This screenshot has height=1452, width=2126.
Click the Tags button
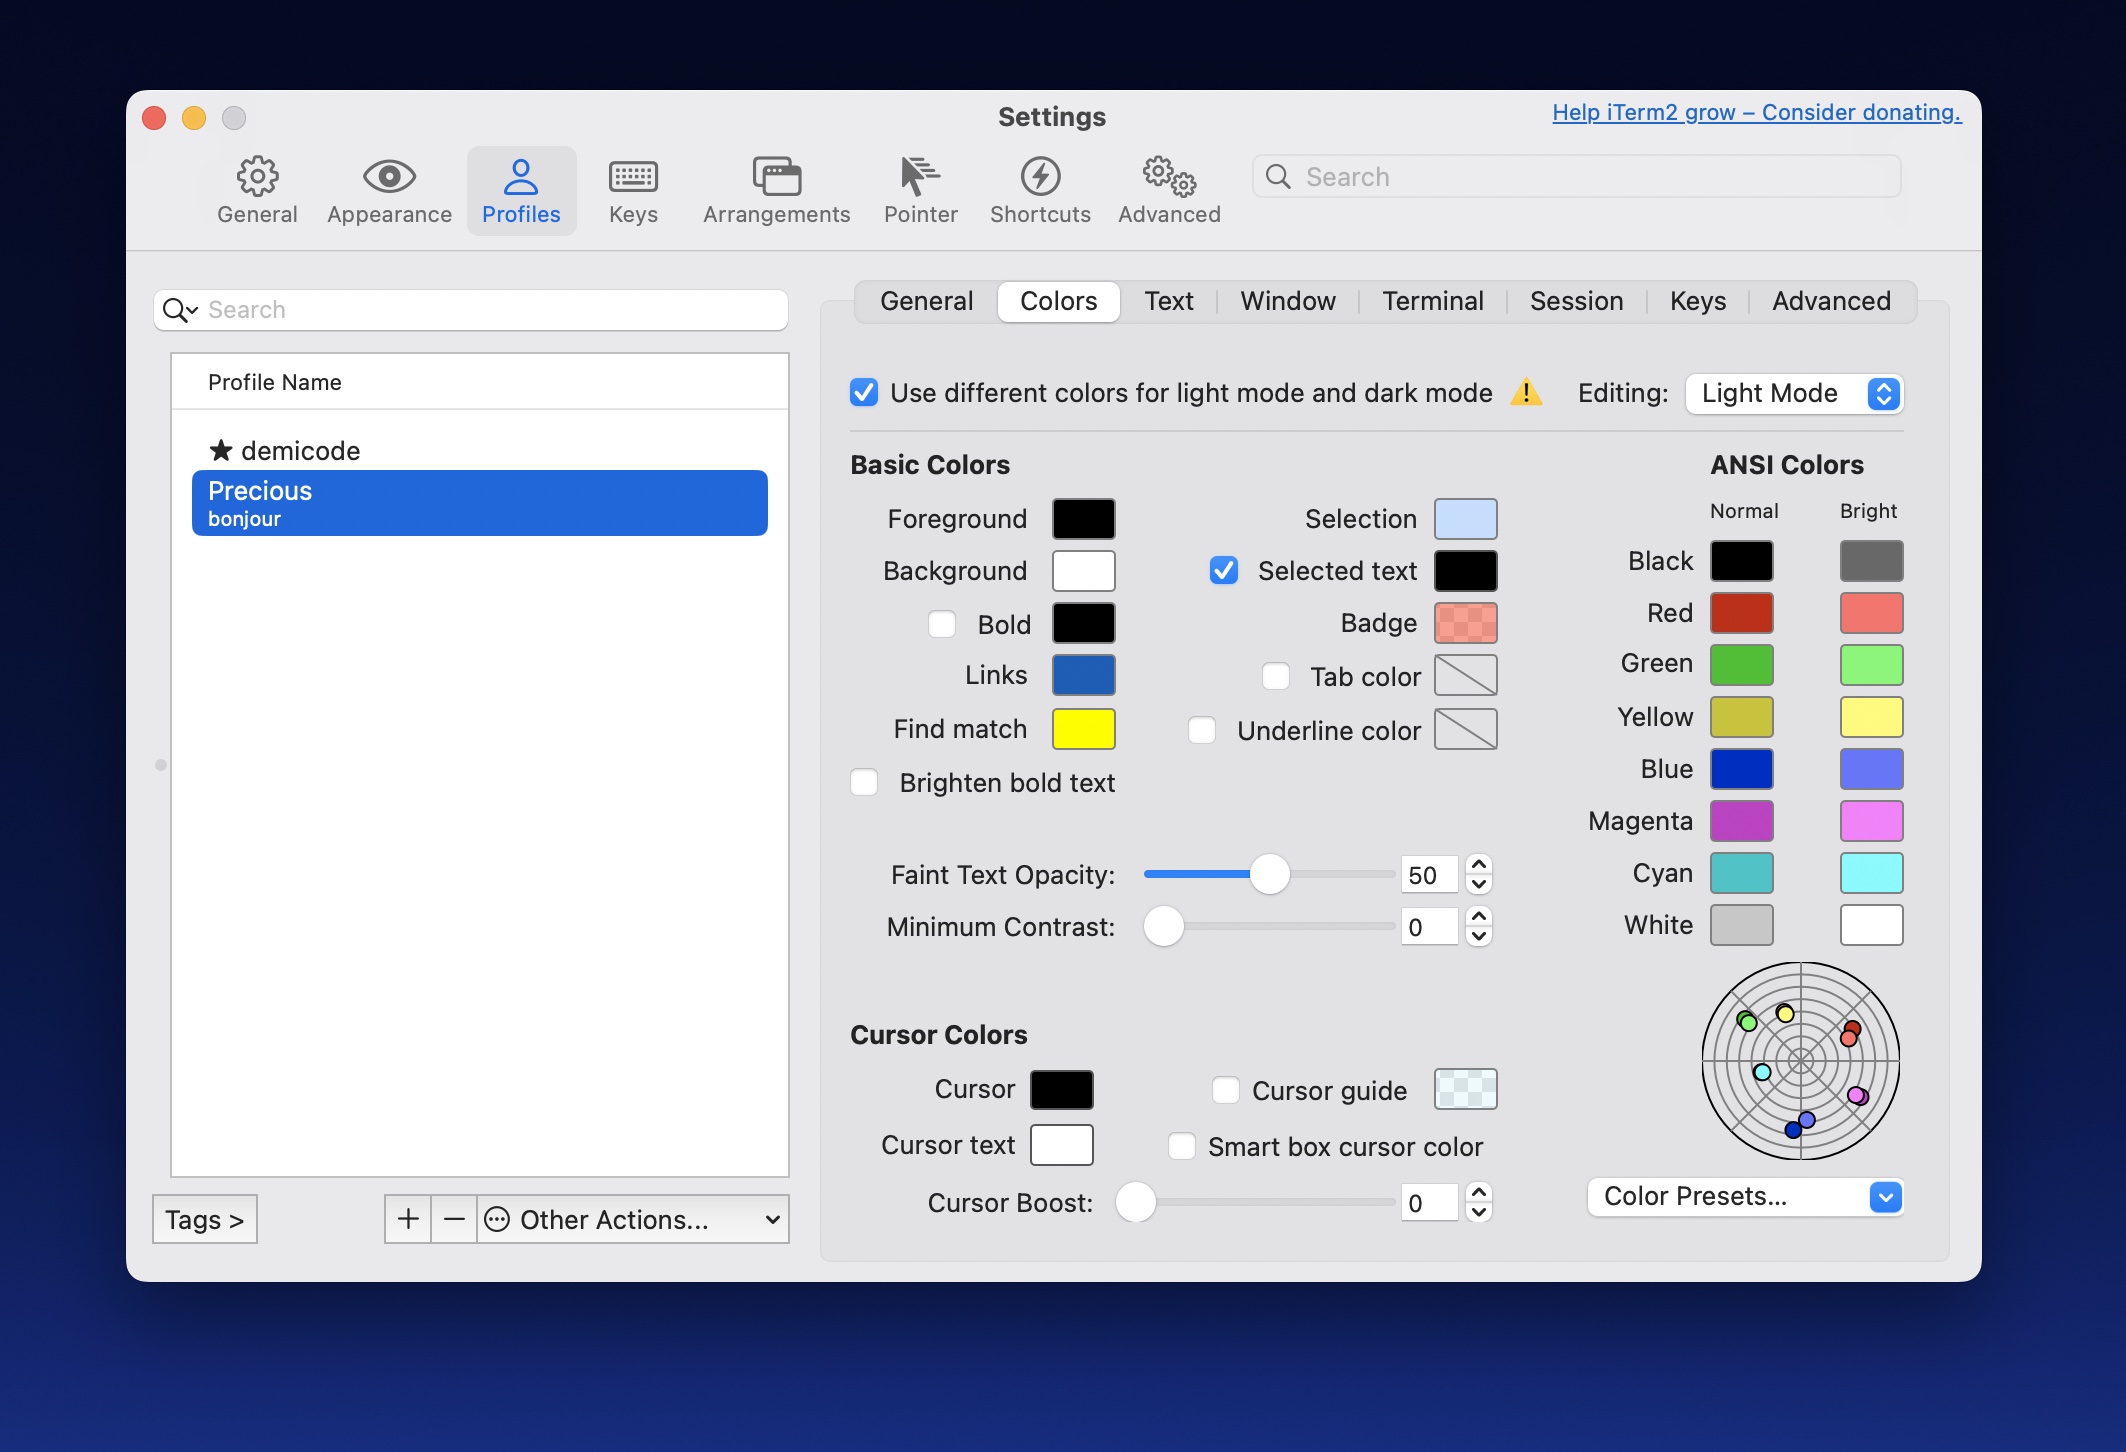pyautogui.click(x=205, y=1219)
